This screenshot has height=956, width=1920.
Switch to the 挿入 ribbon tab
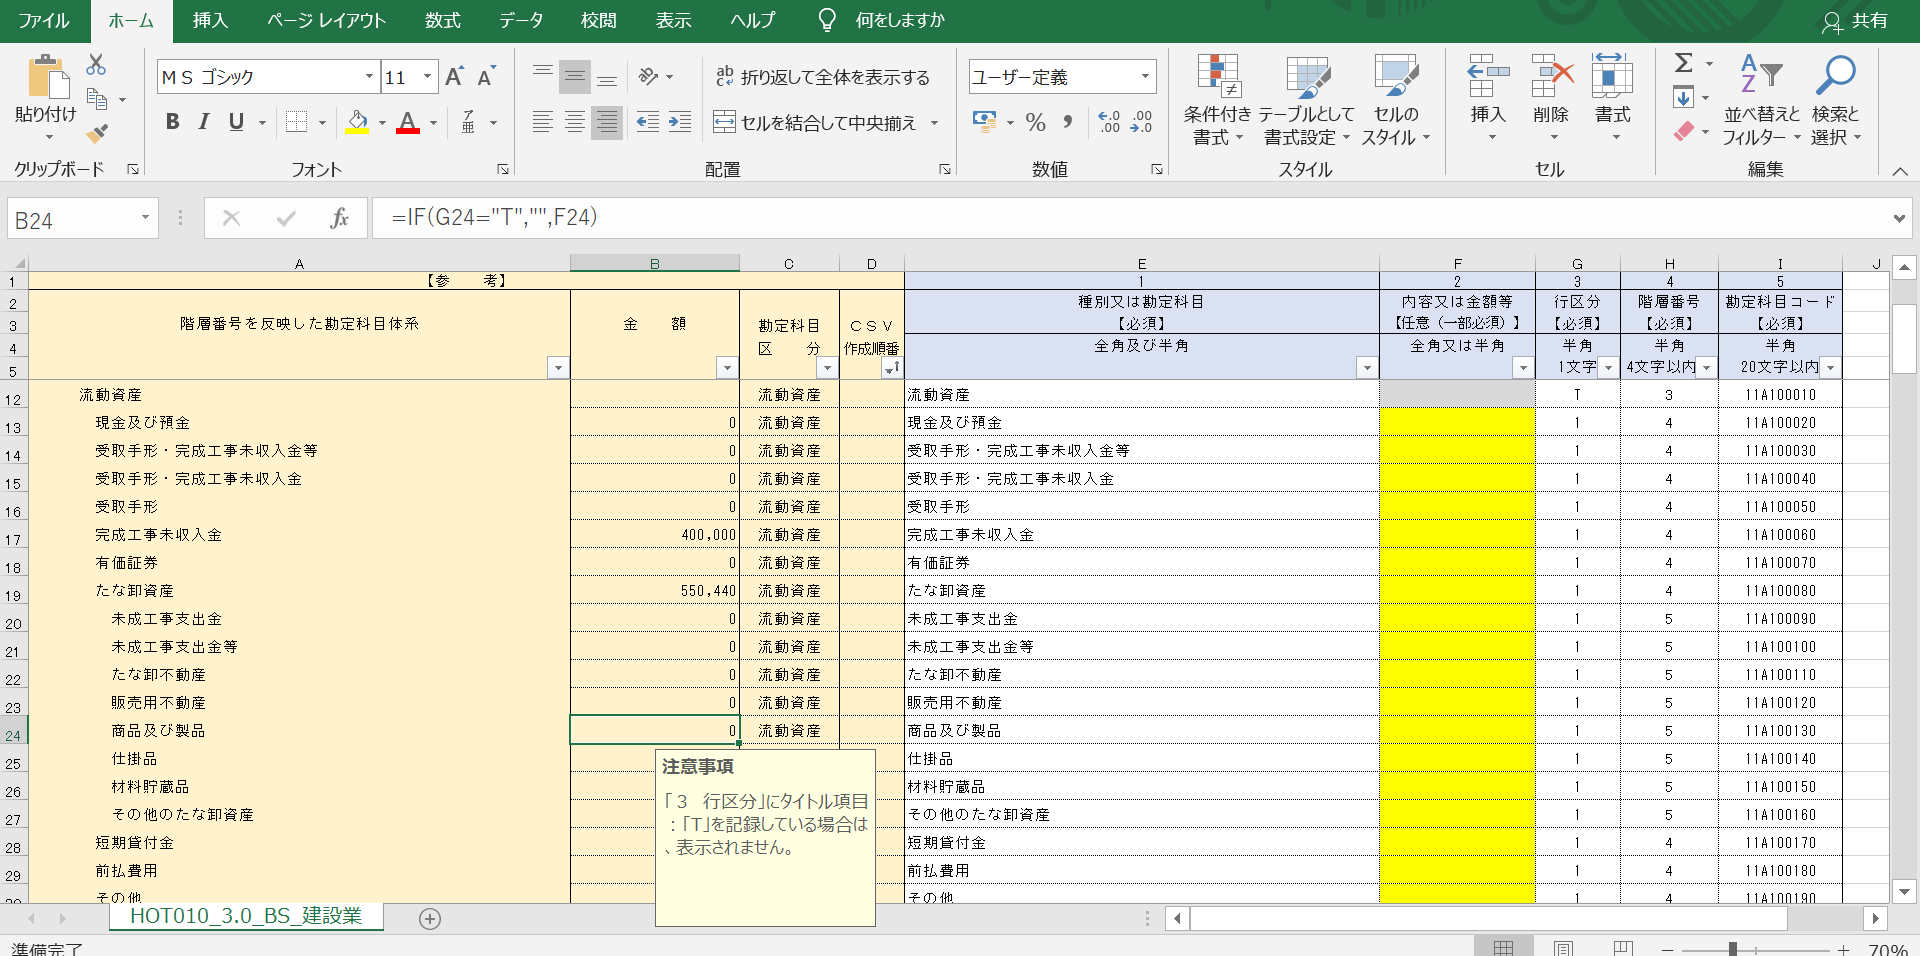pos(210,20)
